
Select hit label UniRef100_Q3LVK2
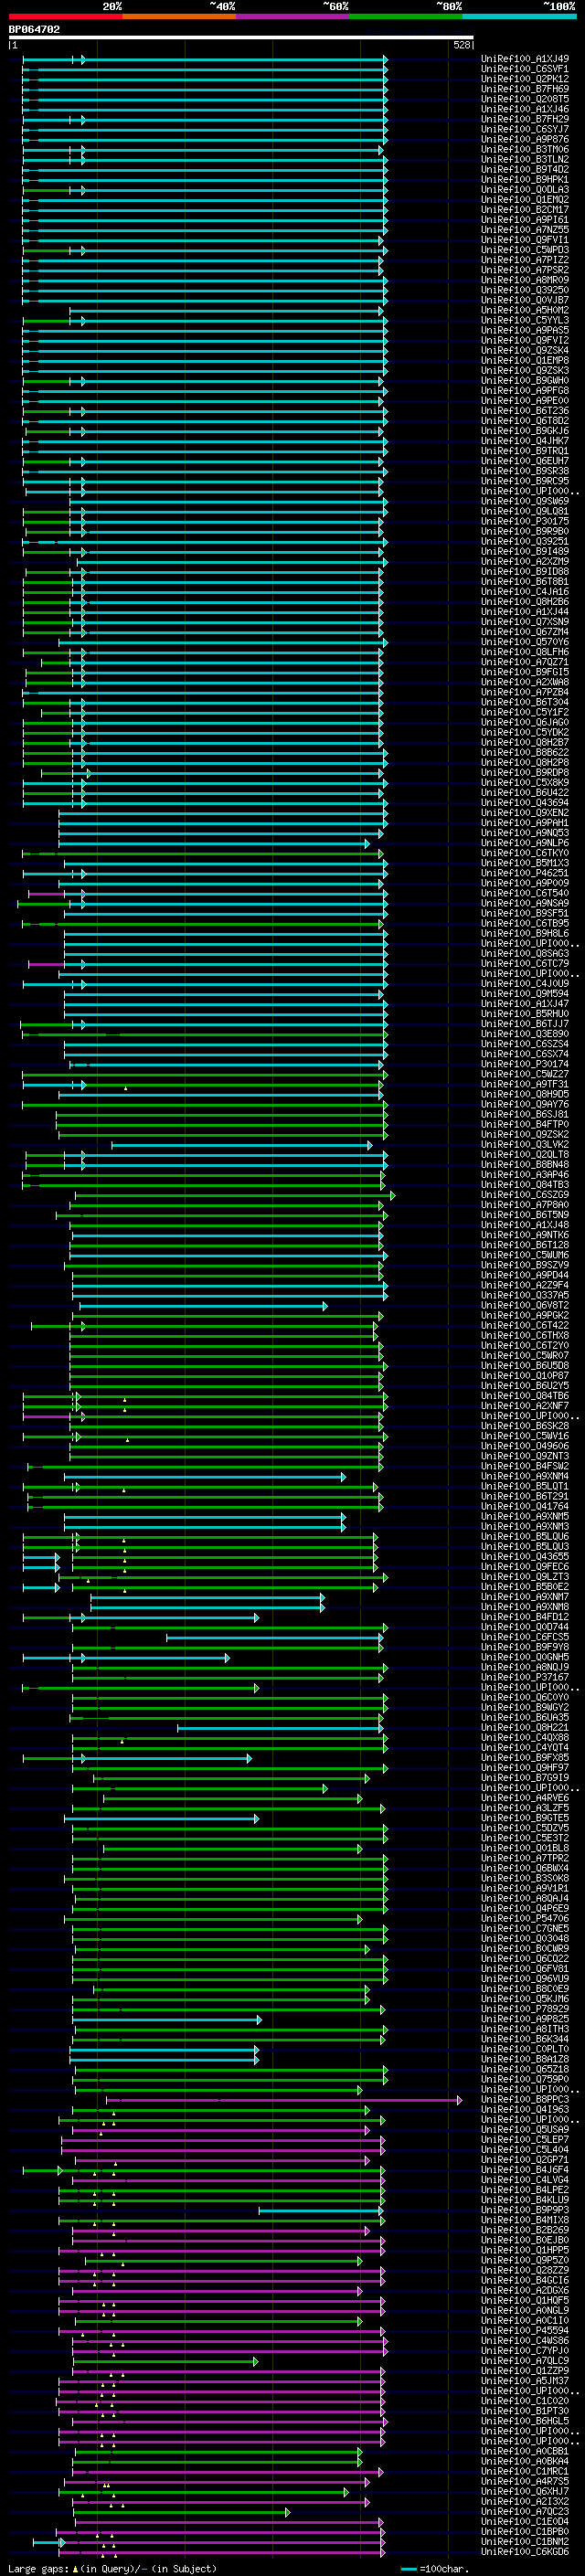coord(525,1144)
